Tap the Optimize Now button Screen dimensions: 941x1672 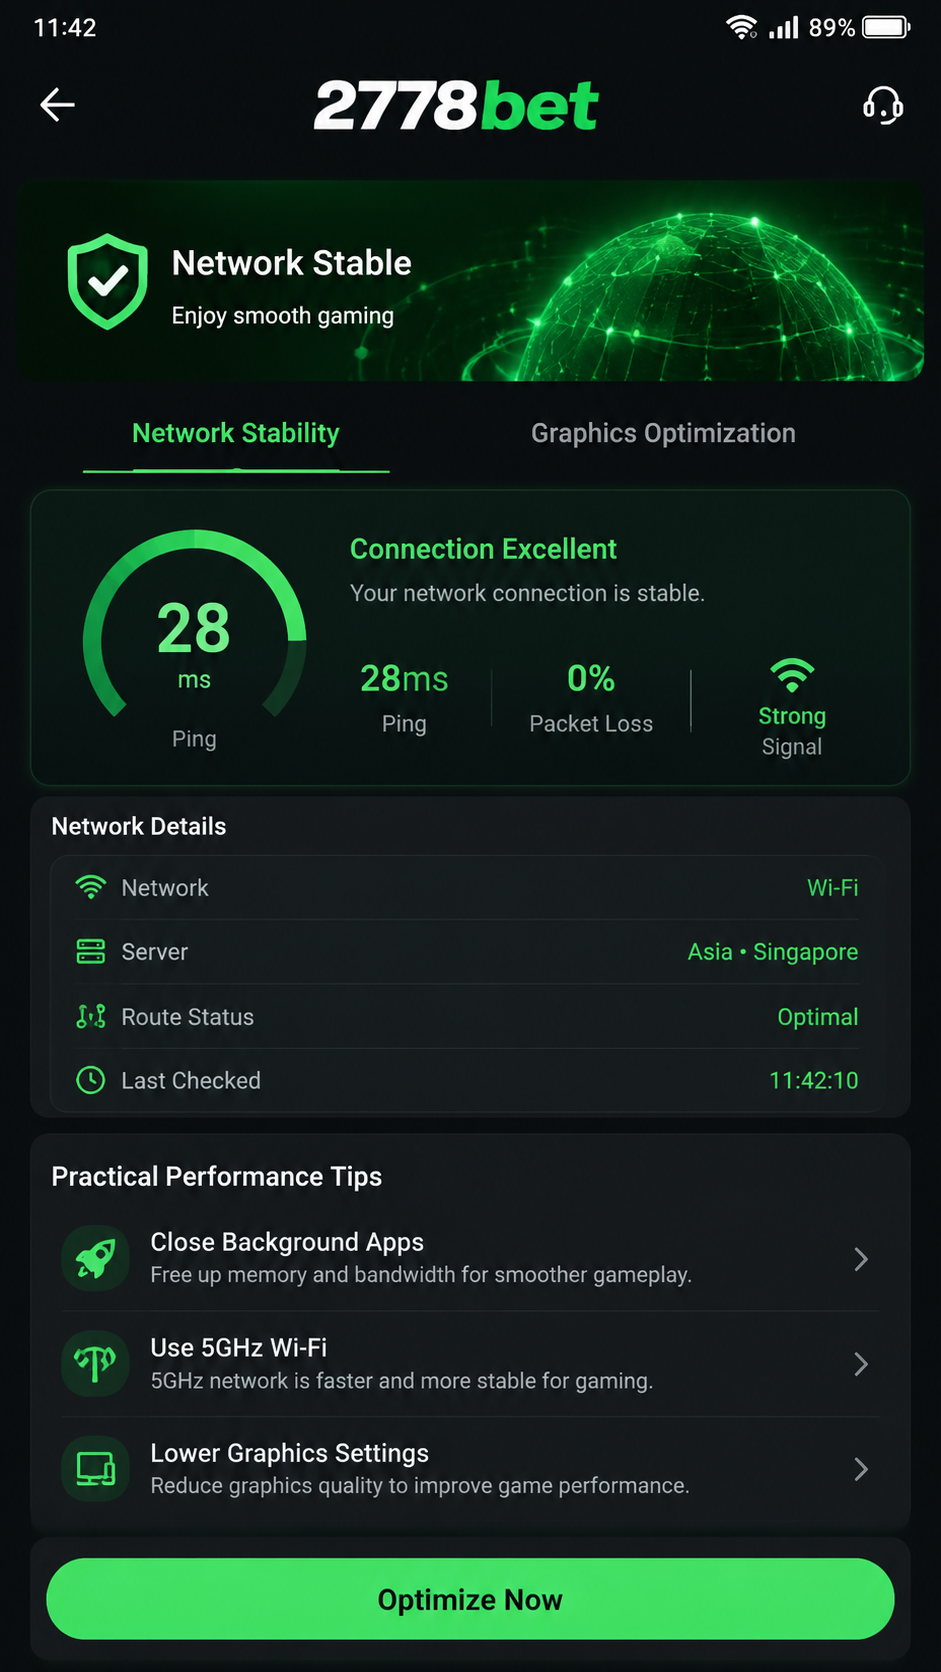(470, 1598)
